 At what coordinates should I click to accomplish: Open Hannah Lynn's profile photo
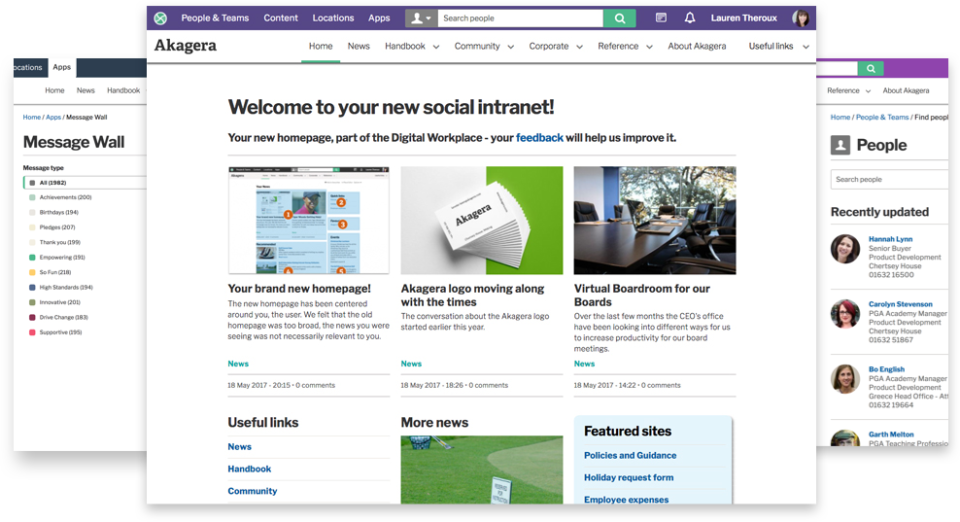click(x=845, y=249)
